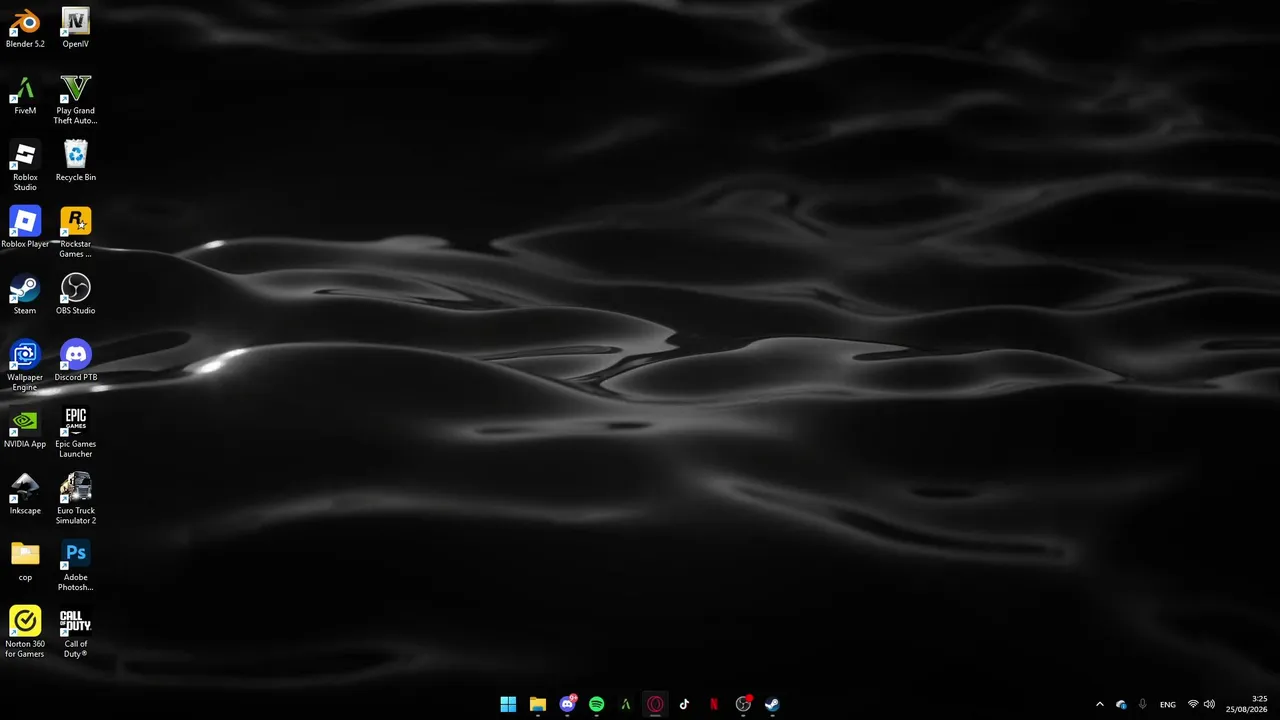Select the Roblox Studio desktop icon
Screen dimensions: 1280x720
click(25, 166)
